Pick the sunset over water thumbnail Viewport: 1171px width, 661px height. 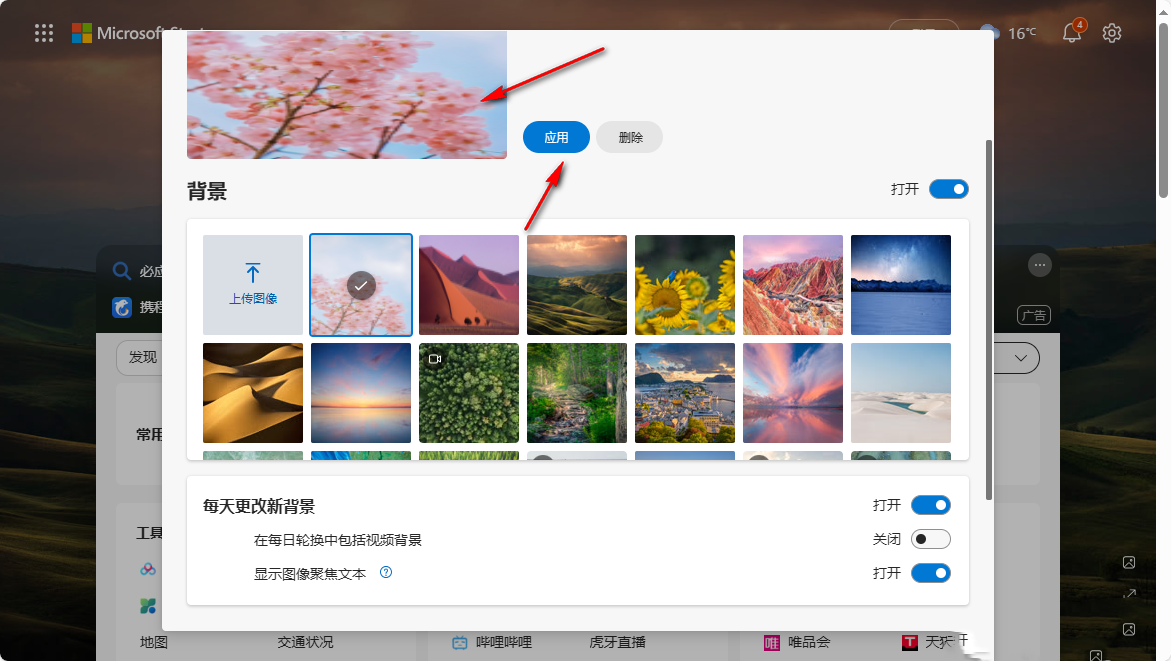pyautogui.click(x=361, y=393)
